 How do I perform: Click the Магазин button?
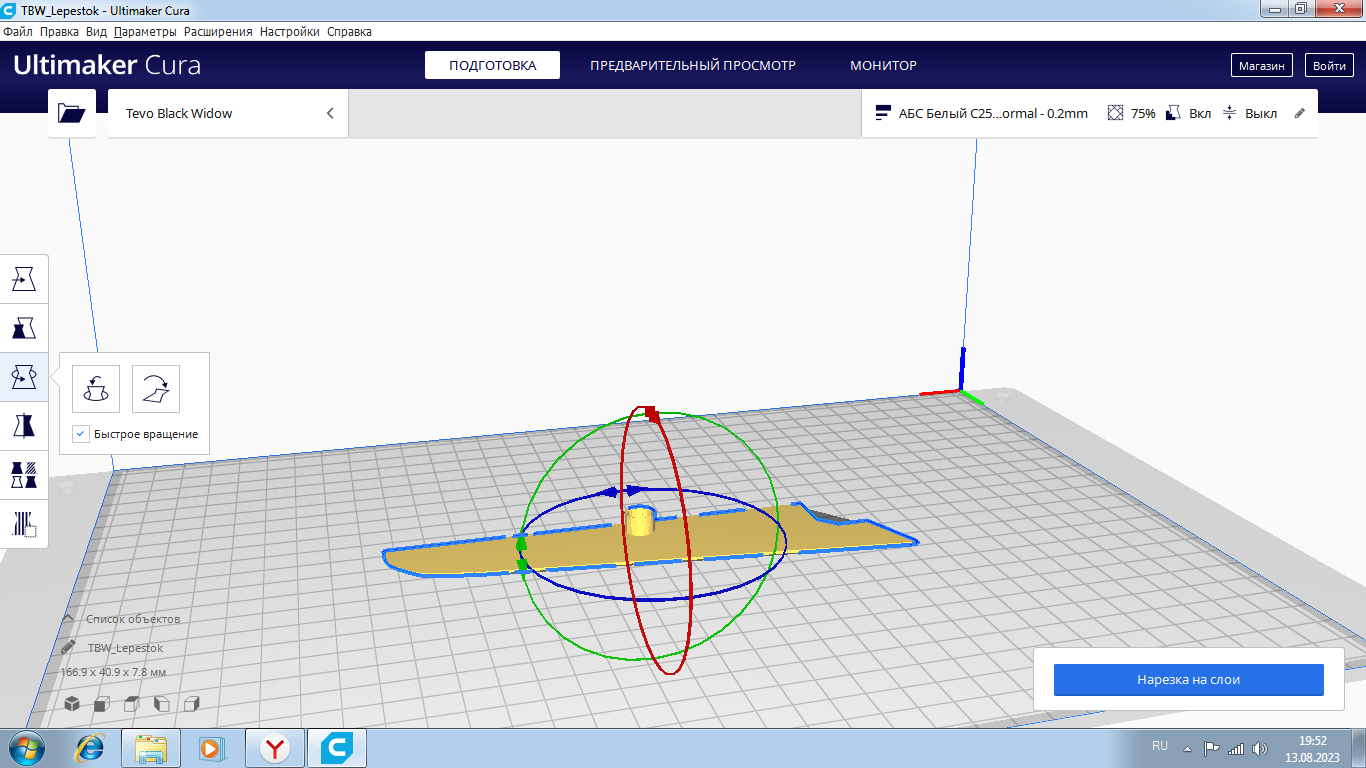click(1261, 65)
